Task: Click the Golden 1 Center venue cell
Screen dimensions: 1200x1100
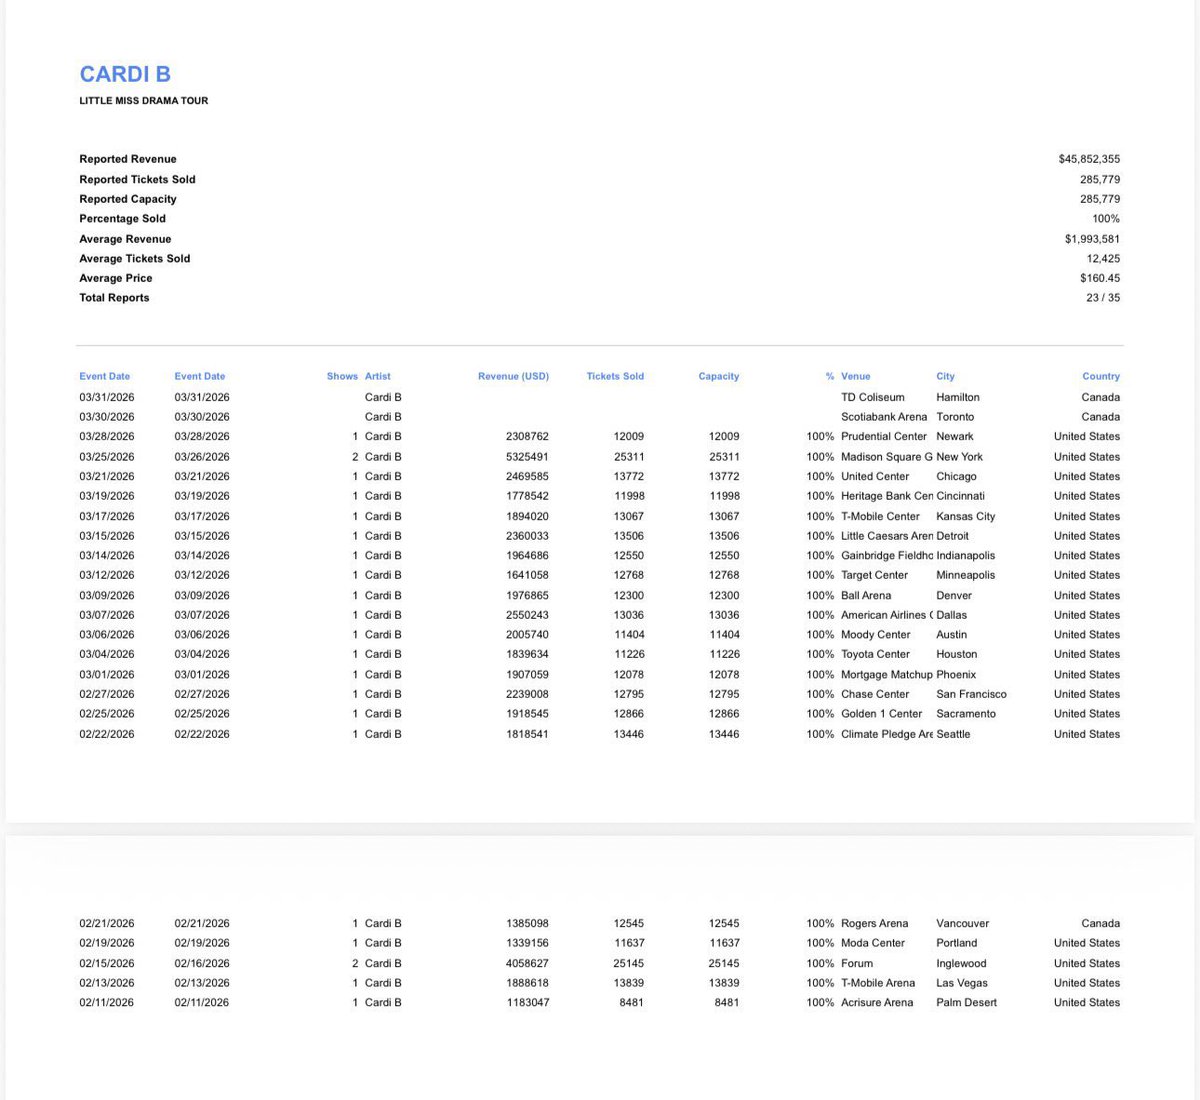Action: pyautogui.click(x=882, y=714)
